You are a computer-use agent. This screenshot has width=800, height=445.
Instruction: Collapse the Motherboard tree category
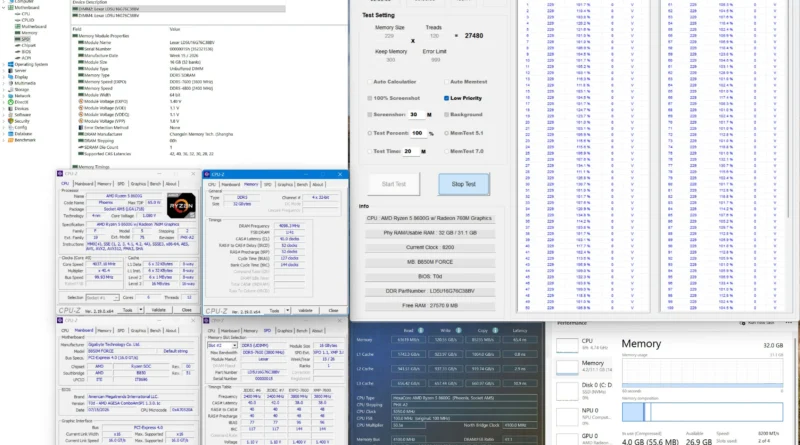(x=4, y=8)
